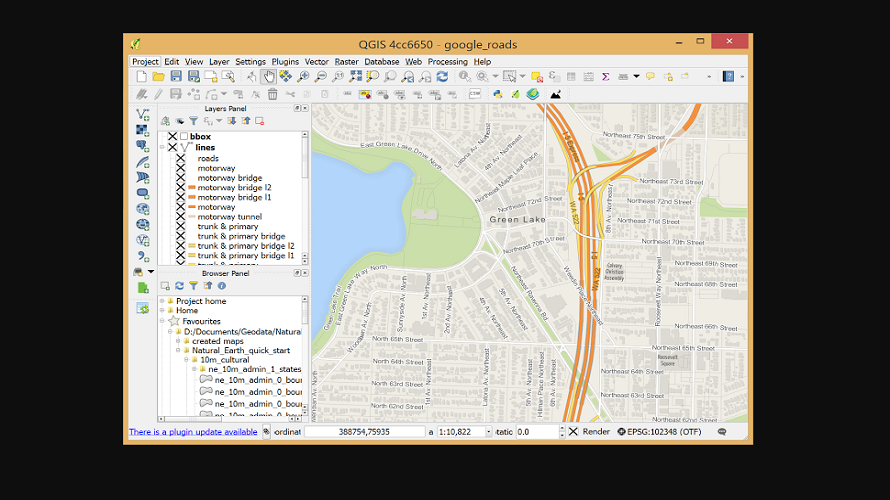Collapse the Natural_Earth_quick_start folder
The image size is (890, 500).
tap(178, 350)
